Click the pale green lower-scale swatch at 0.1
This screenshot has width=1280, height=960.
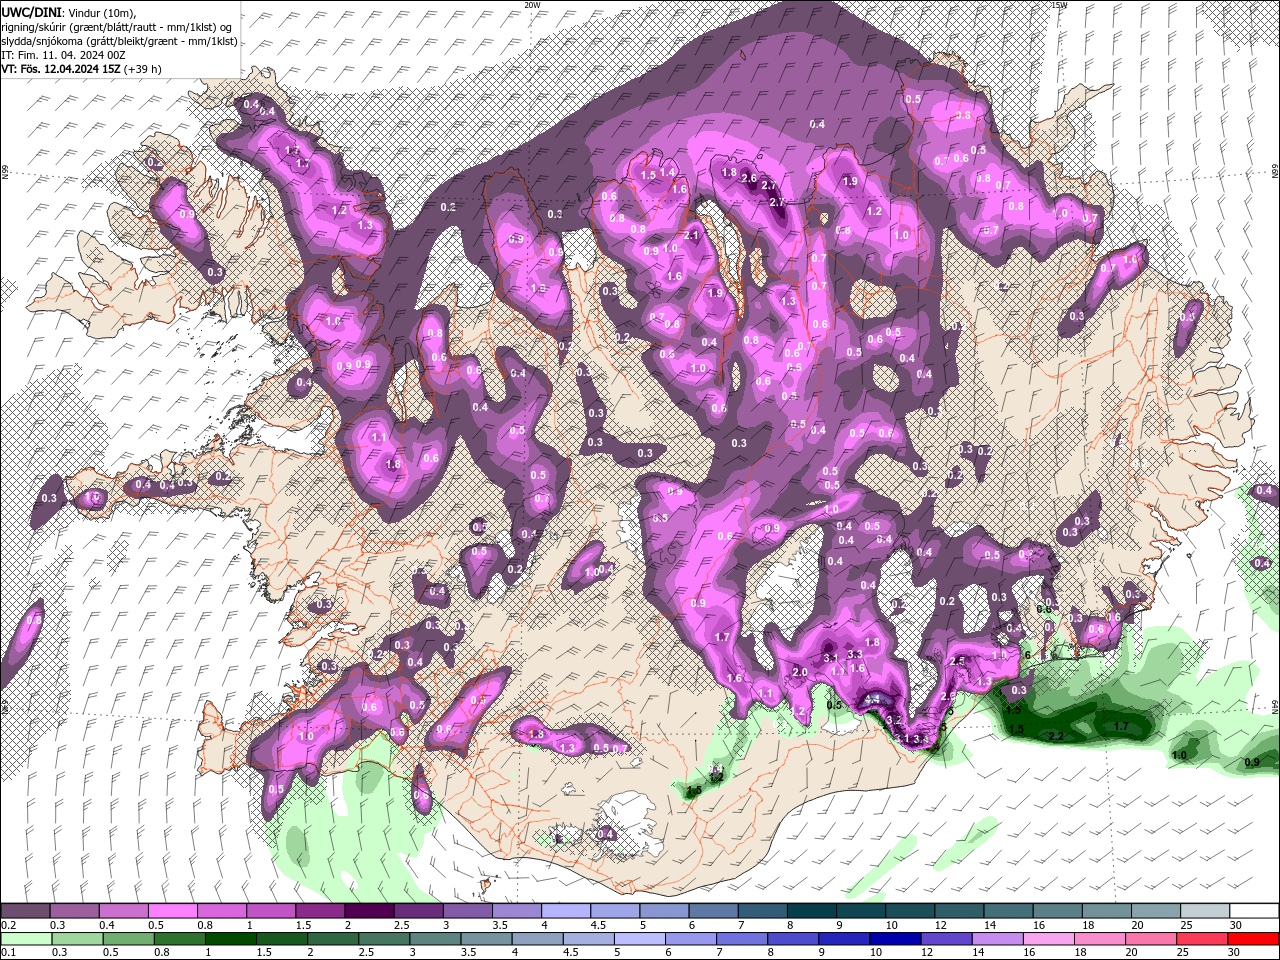point(26,938)
